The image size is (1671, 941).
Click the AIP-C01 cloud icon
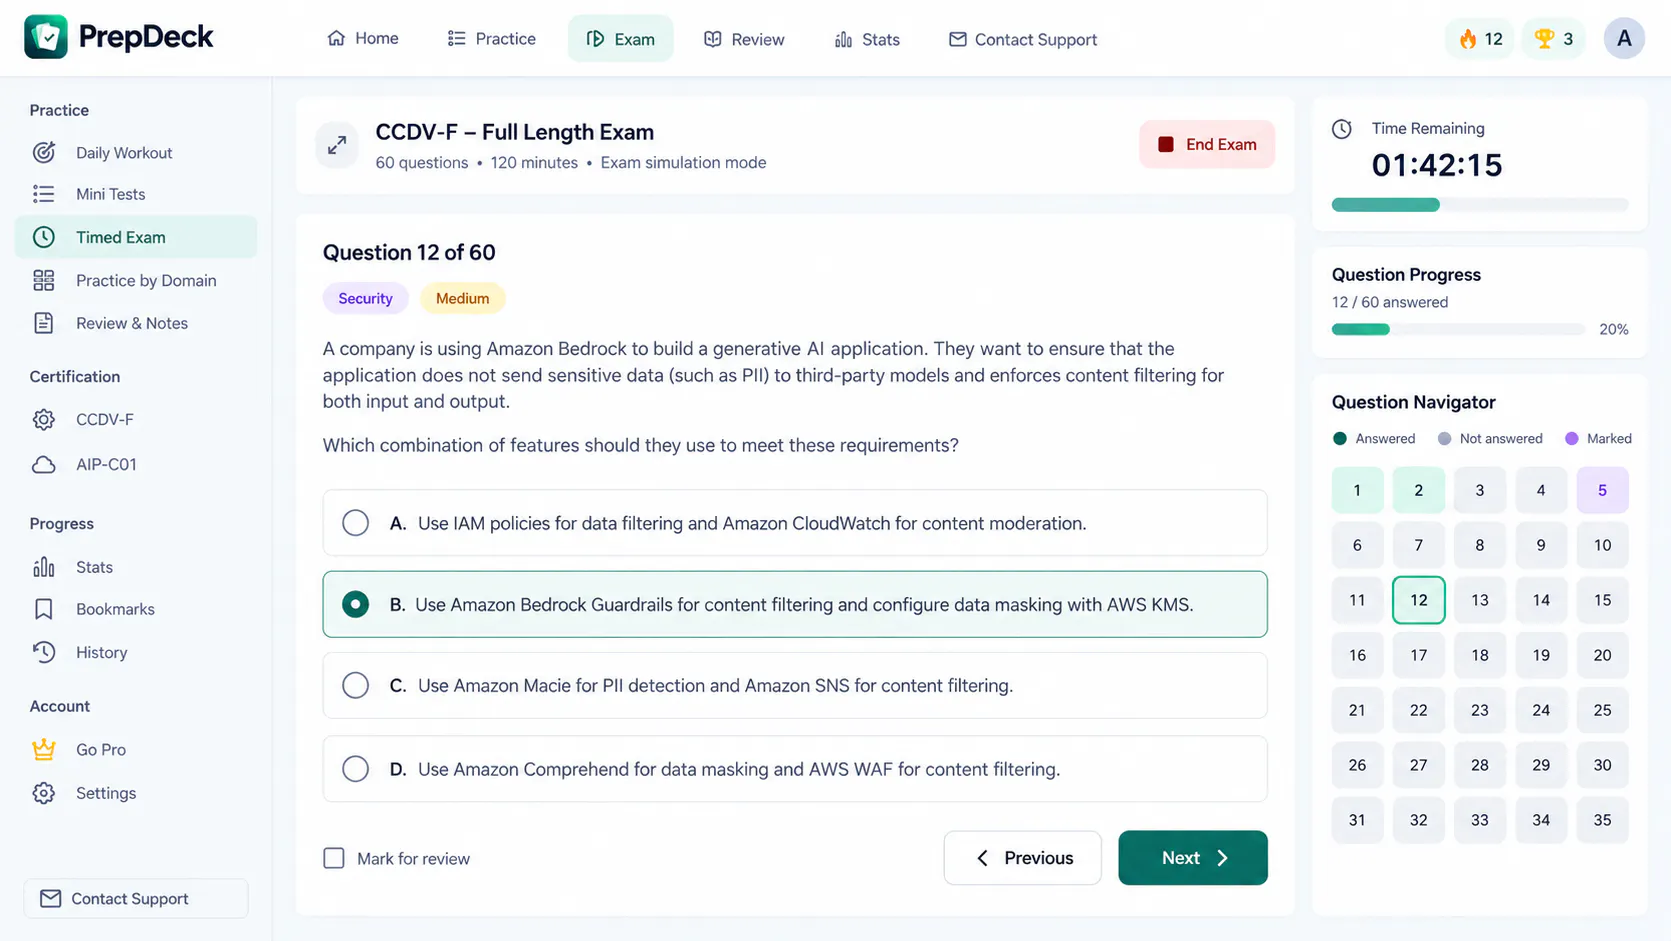click(44, 464)
